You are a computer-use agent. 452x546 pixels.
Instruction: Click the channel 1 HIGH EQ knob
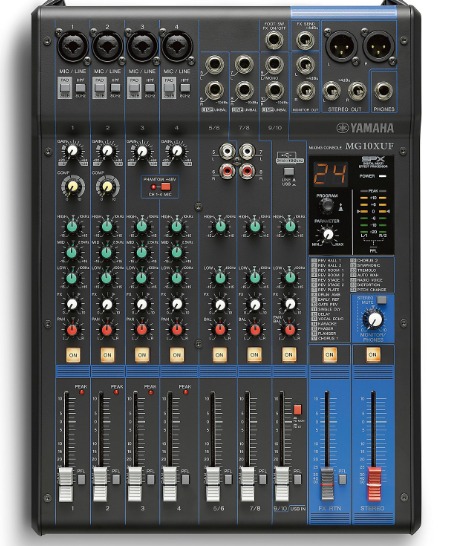click(x=72, y=226)
